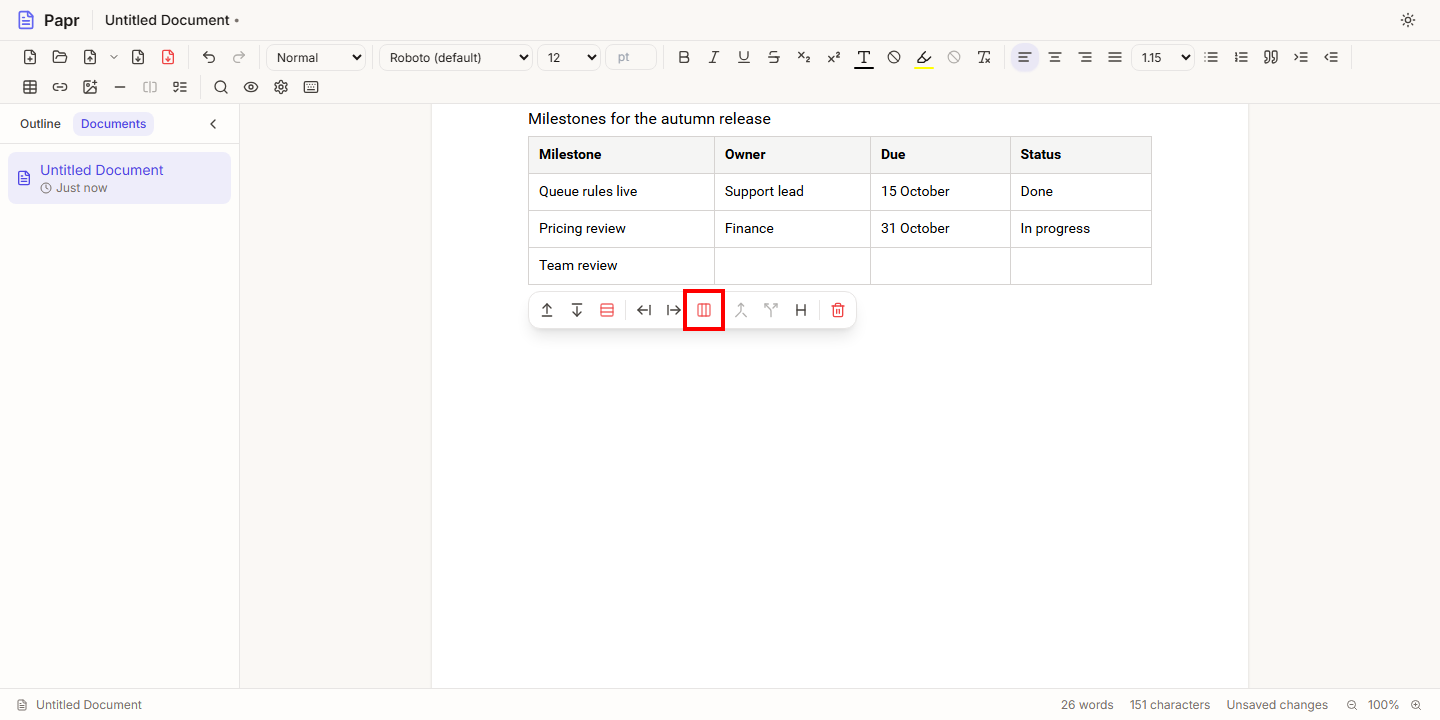This screenshot has width=1440, height=720.
Task: Click the Papr logo
Action: click(x=48, y=20)
